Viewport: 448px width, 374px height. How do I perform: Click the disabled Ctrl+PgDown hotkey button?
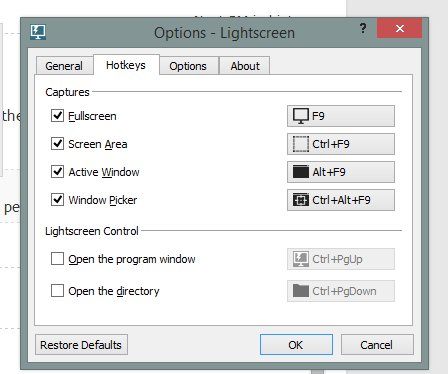[341, 291]
